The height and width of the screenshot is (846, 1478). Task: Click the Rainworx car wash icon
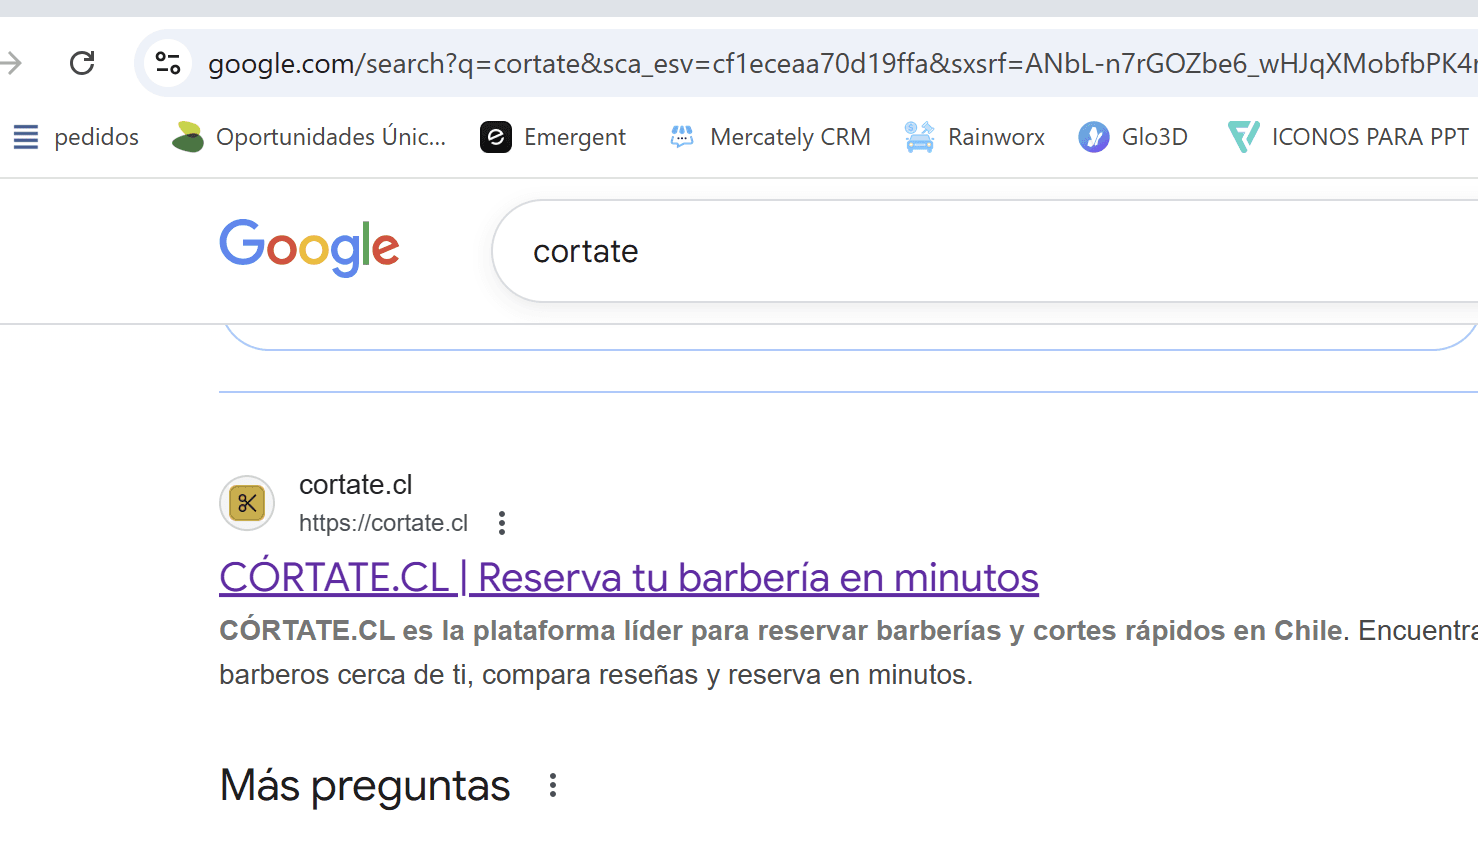tap(918, 137)
